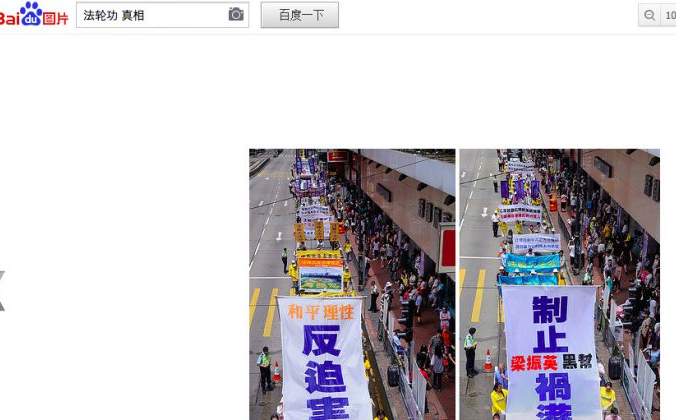The height and width of the screenshot is (420, 676).
Task: Click the zoom out magnifier icon
Action: click(x=650, y=15)
